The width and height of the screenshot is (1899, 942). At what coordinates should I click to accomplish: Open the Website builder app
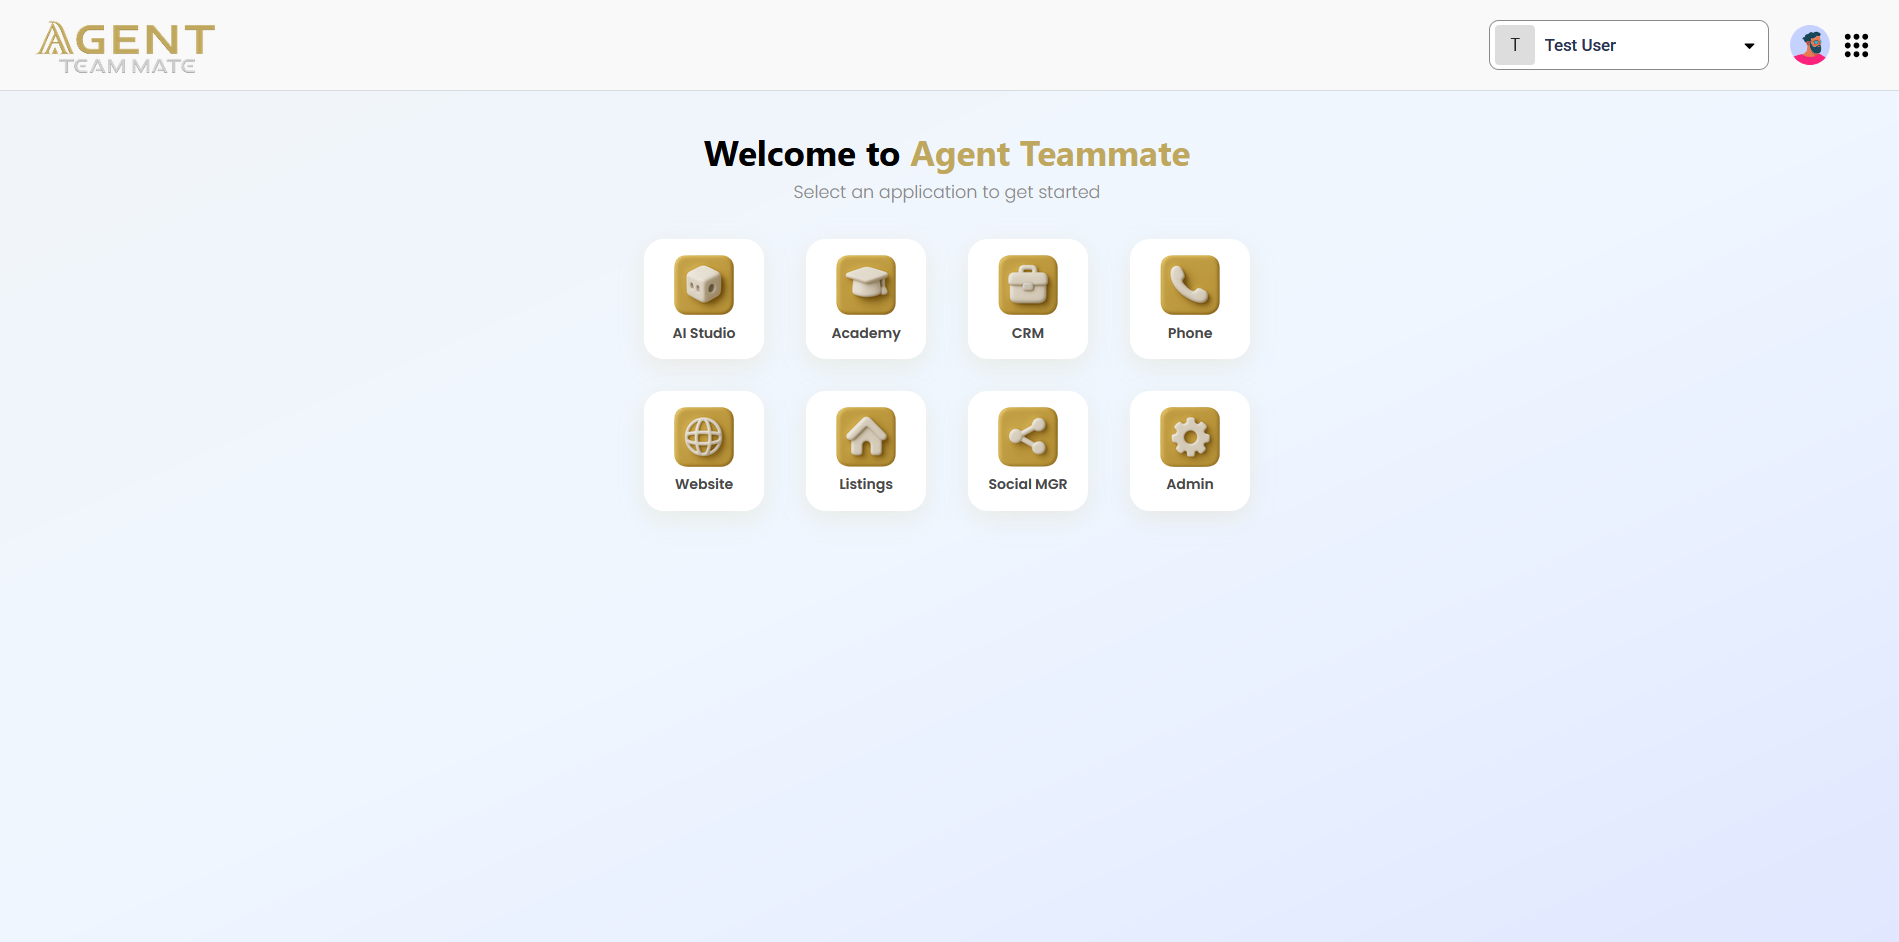click(703, 450)
